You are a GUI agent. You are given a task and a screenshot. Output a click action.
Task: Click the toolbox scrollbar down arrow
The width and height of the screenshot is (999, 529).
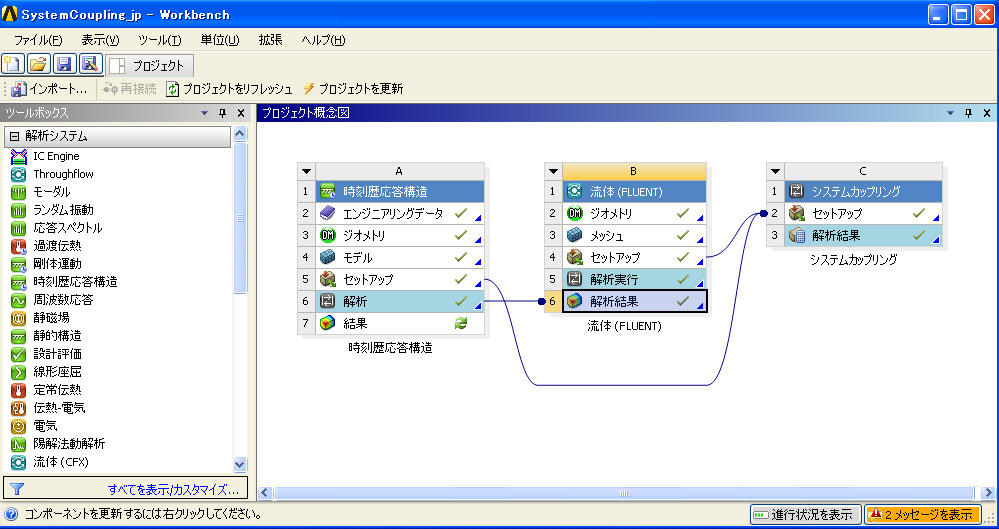coord(240,464)
